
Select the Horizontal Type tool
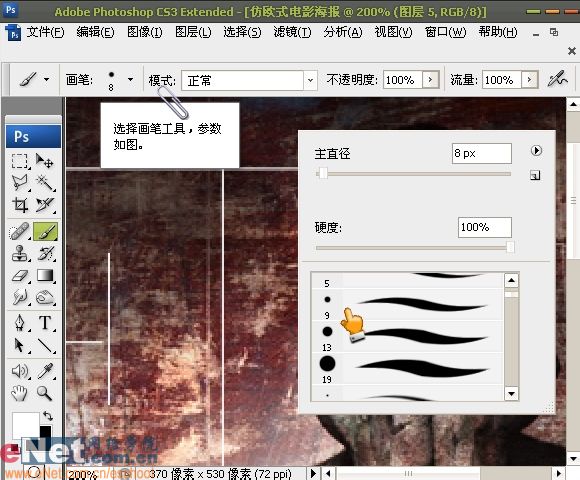click(x=45, y=323)
